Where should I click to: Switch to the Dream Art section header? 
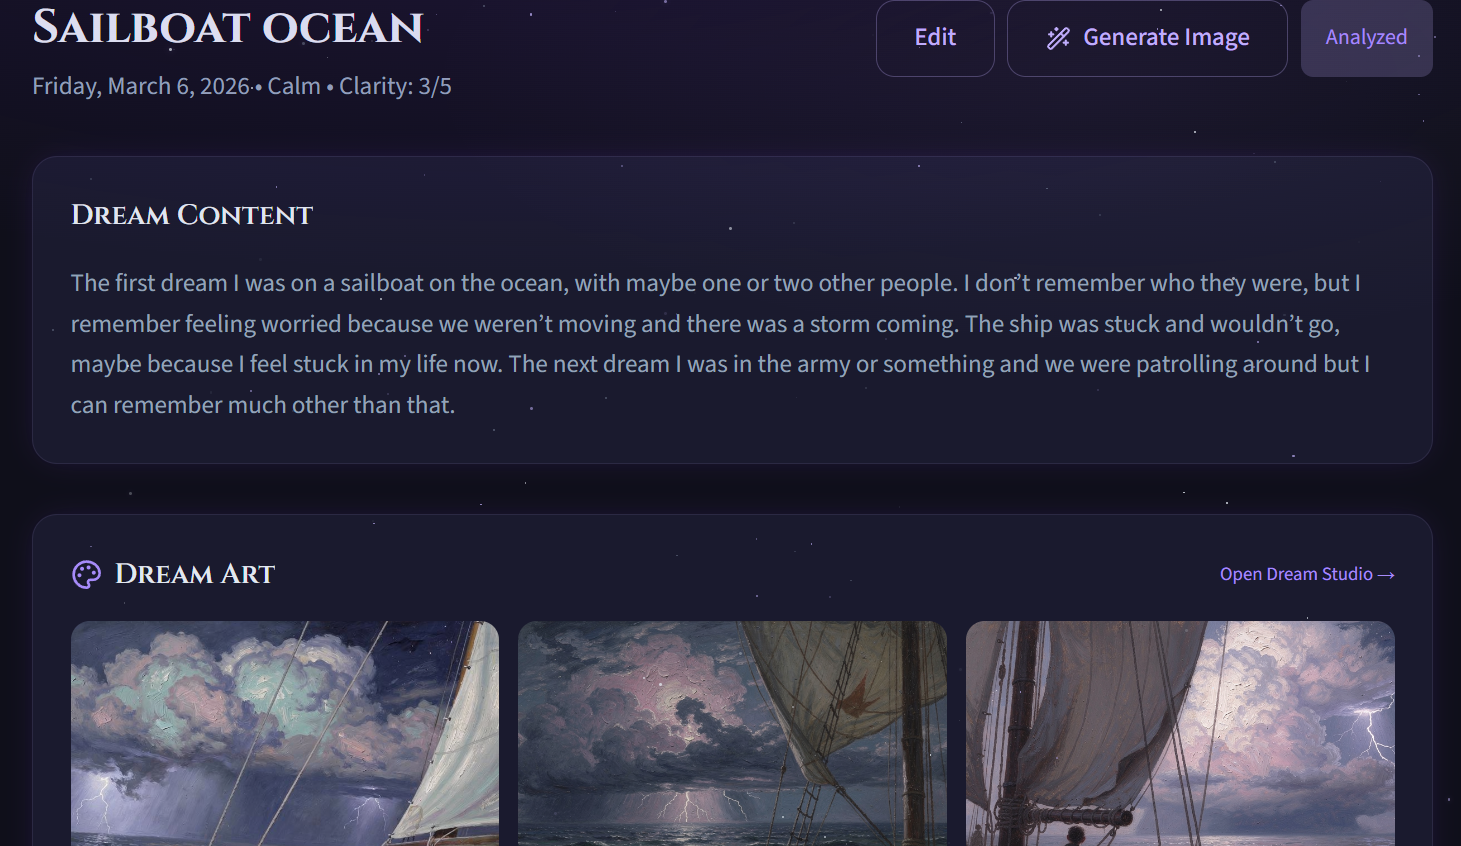tap(195, 574)
